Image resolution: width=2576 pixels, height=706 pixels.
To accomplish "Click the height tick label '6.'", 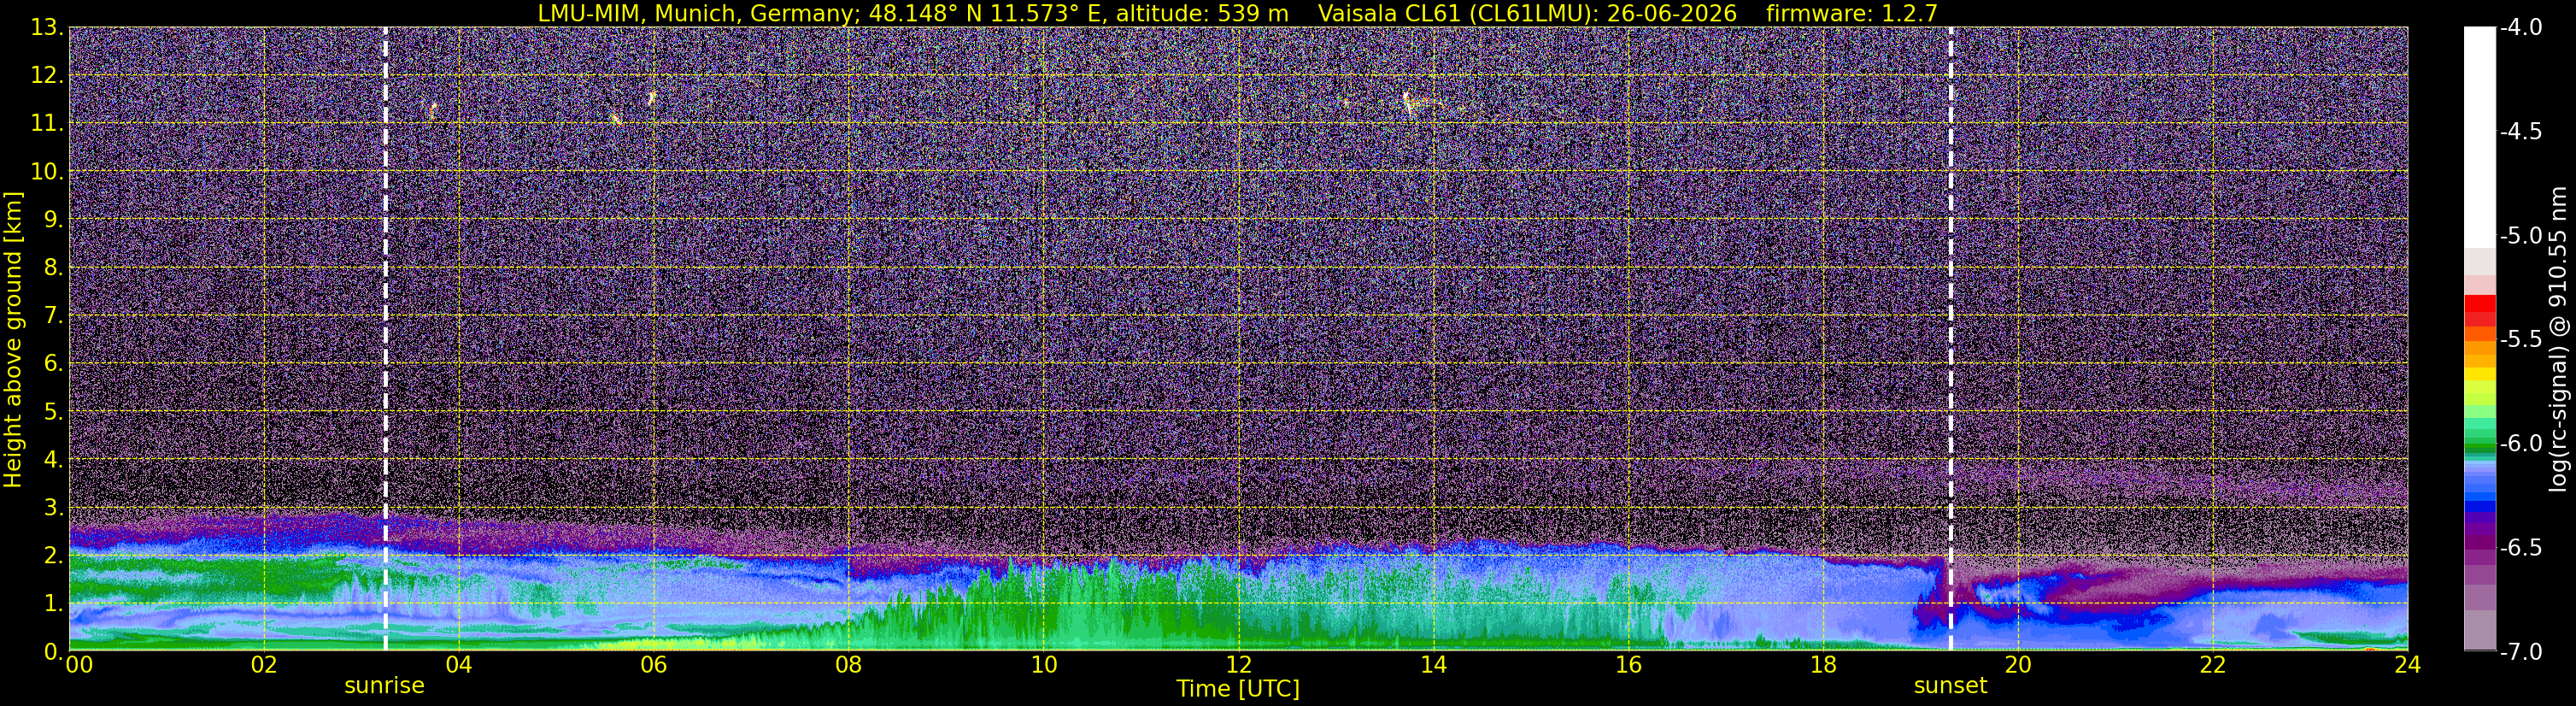I will click(x=54, y=363).
